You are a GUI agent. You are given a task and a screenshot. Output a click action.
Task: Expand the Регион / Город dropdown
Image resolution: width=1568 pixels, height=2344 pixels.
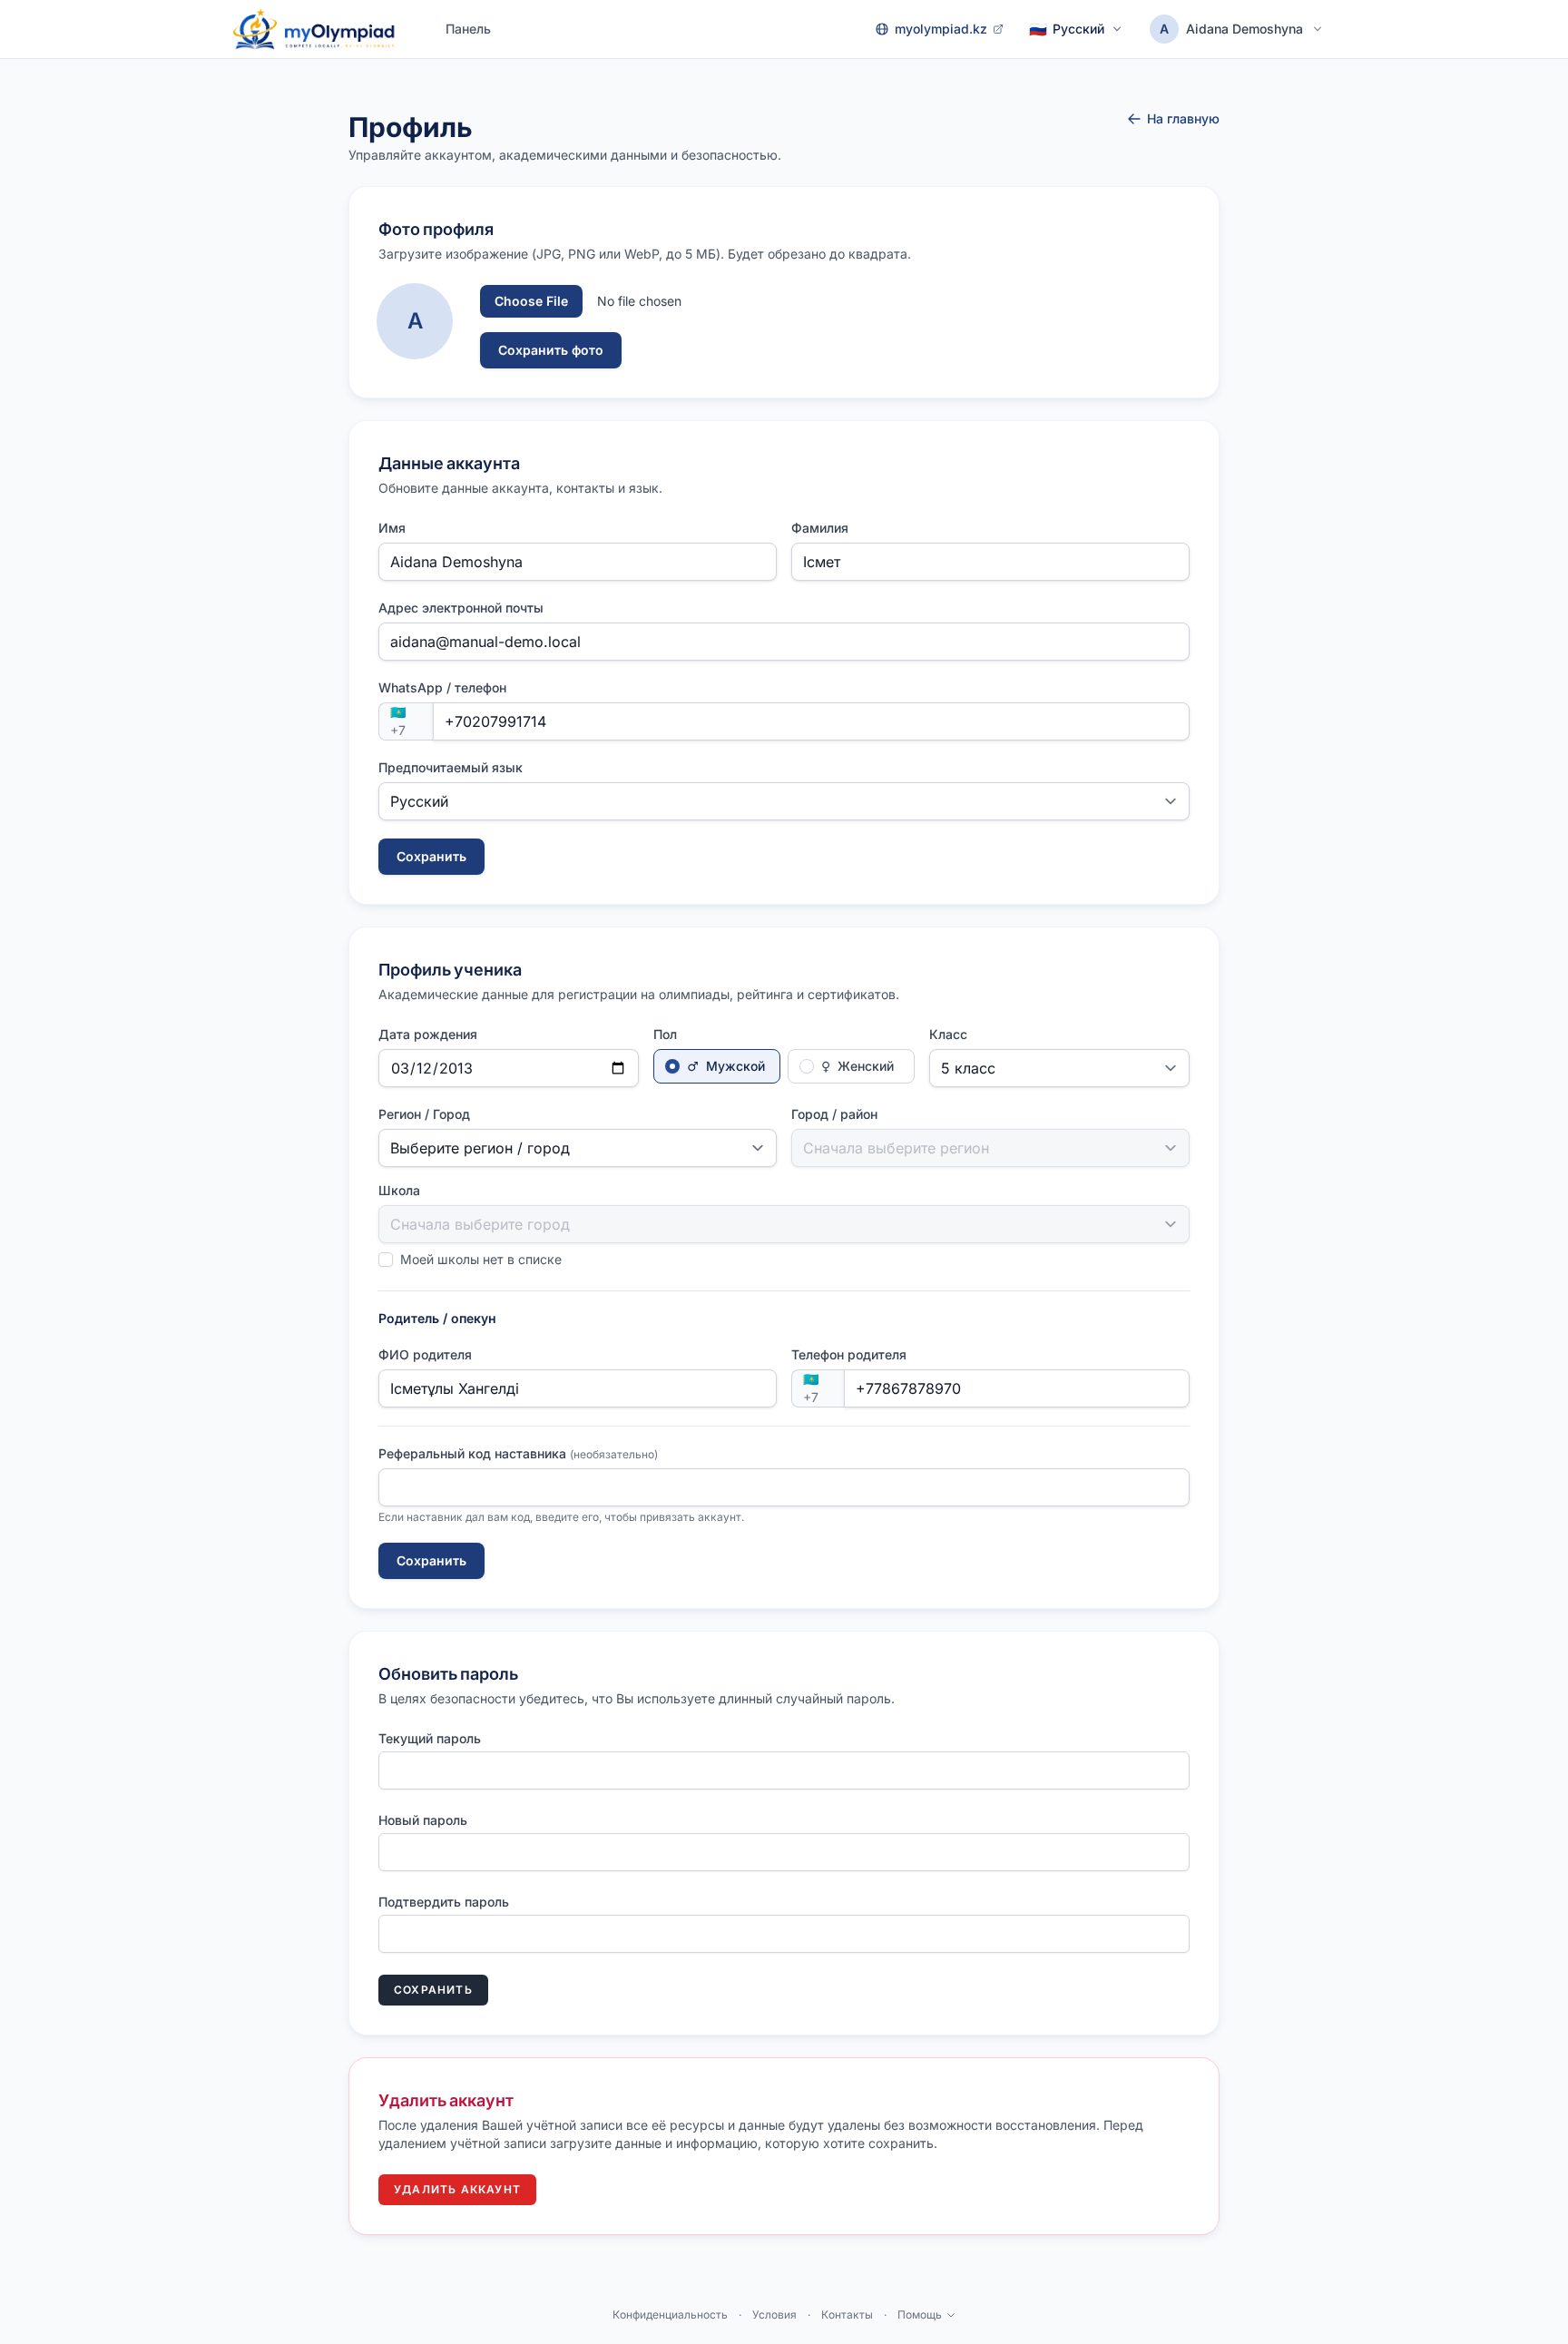click(577, 1148)
